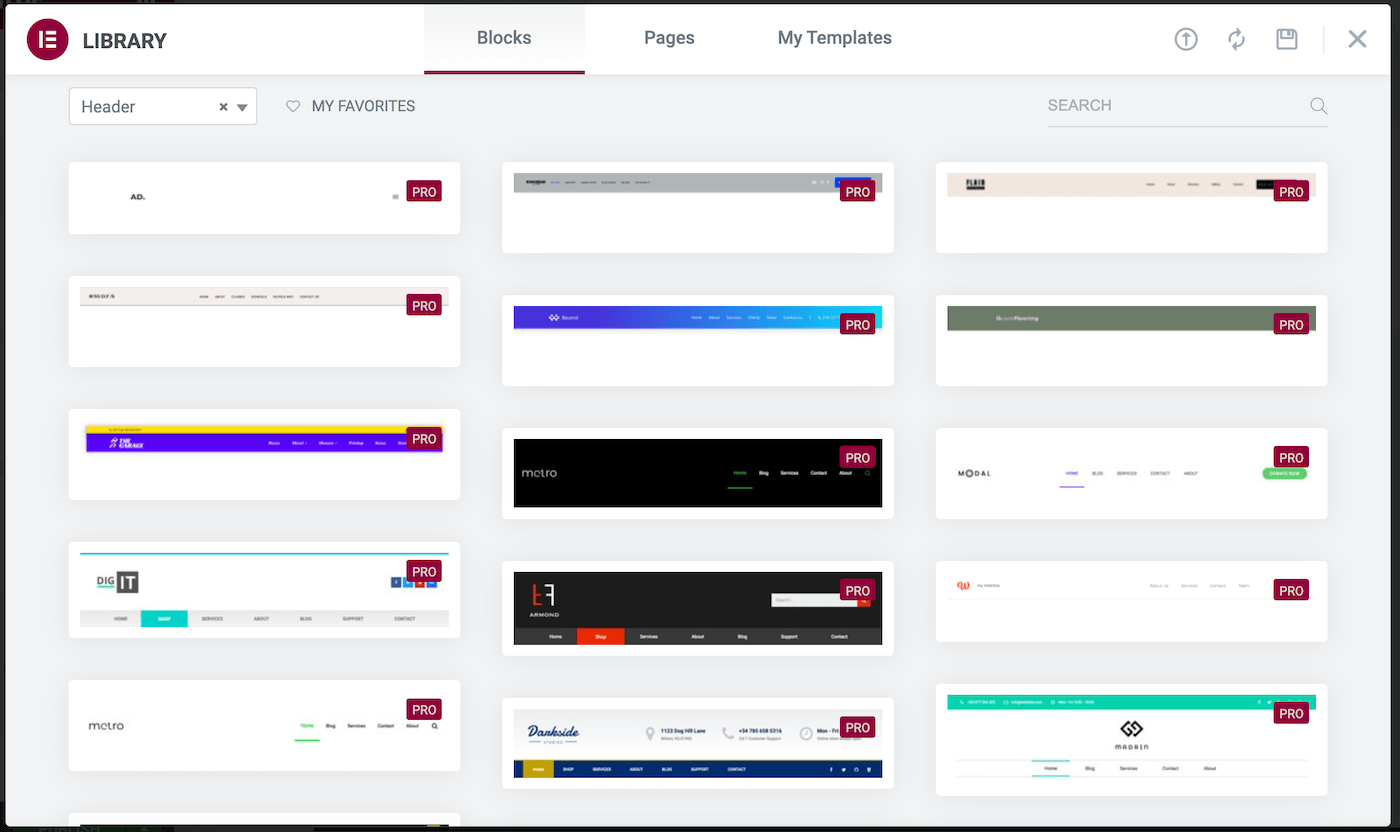Viewport: 1400px width, 832px height.
Task: Clear the Header filter with x
Action: [223, 107]
